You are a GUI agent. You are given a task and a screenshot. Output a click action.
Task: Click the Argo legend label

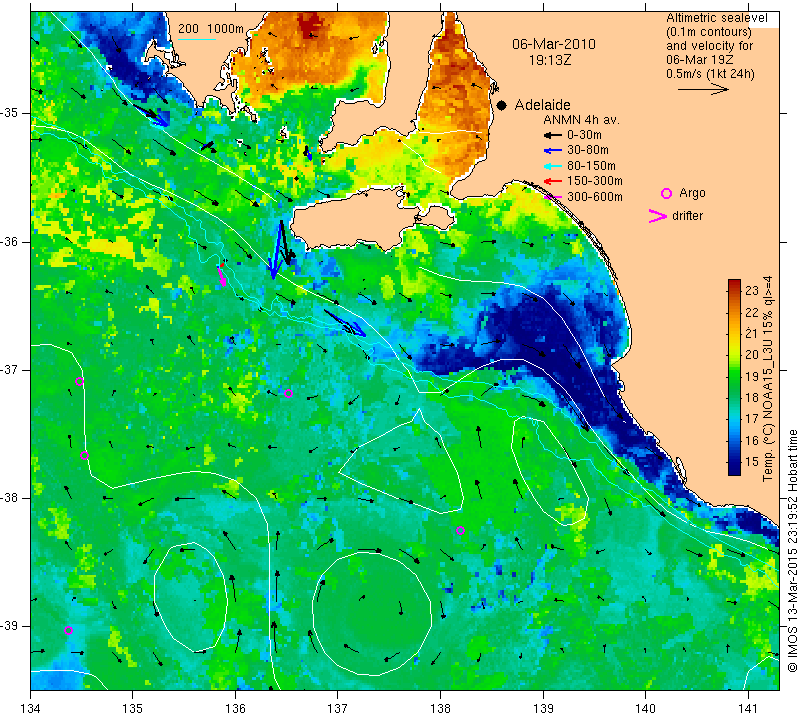692,193
